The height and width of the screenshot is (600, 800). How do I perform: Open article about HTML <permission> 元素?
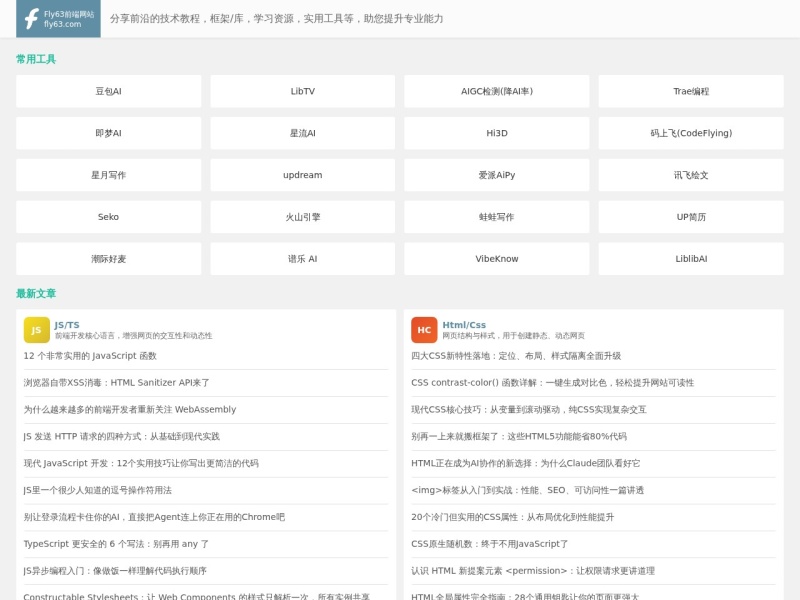click(x=533, y=571)
